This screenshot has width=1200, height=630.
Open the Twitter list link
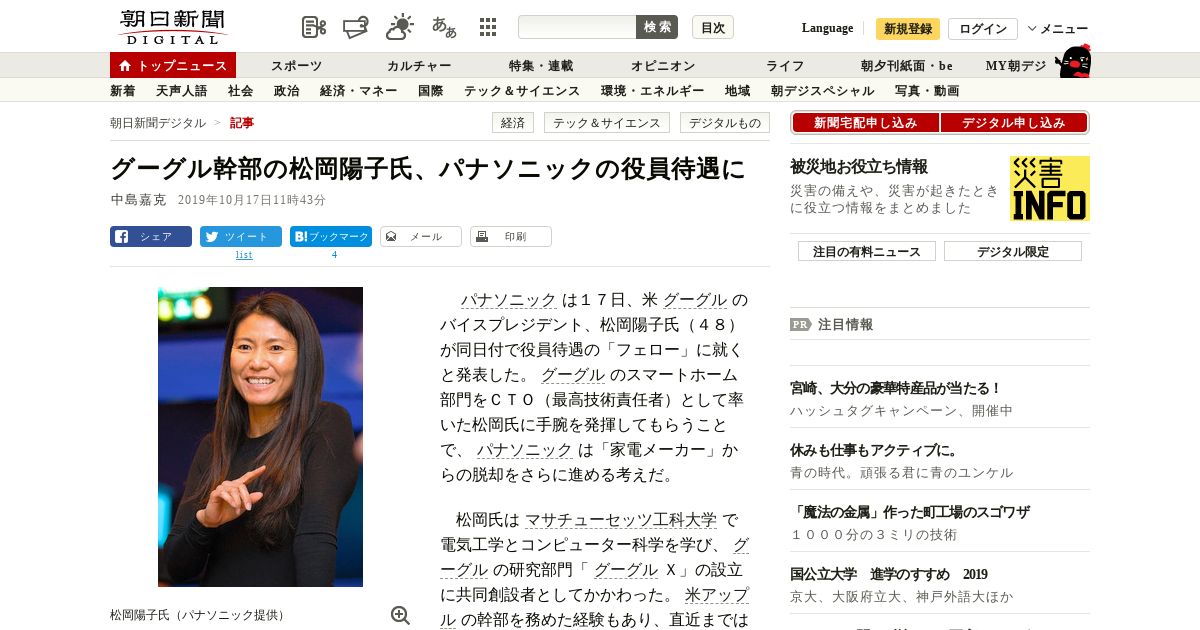(x=244, y=255)
